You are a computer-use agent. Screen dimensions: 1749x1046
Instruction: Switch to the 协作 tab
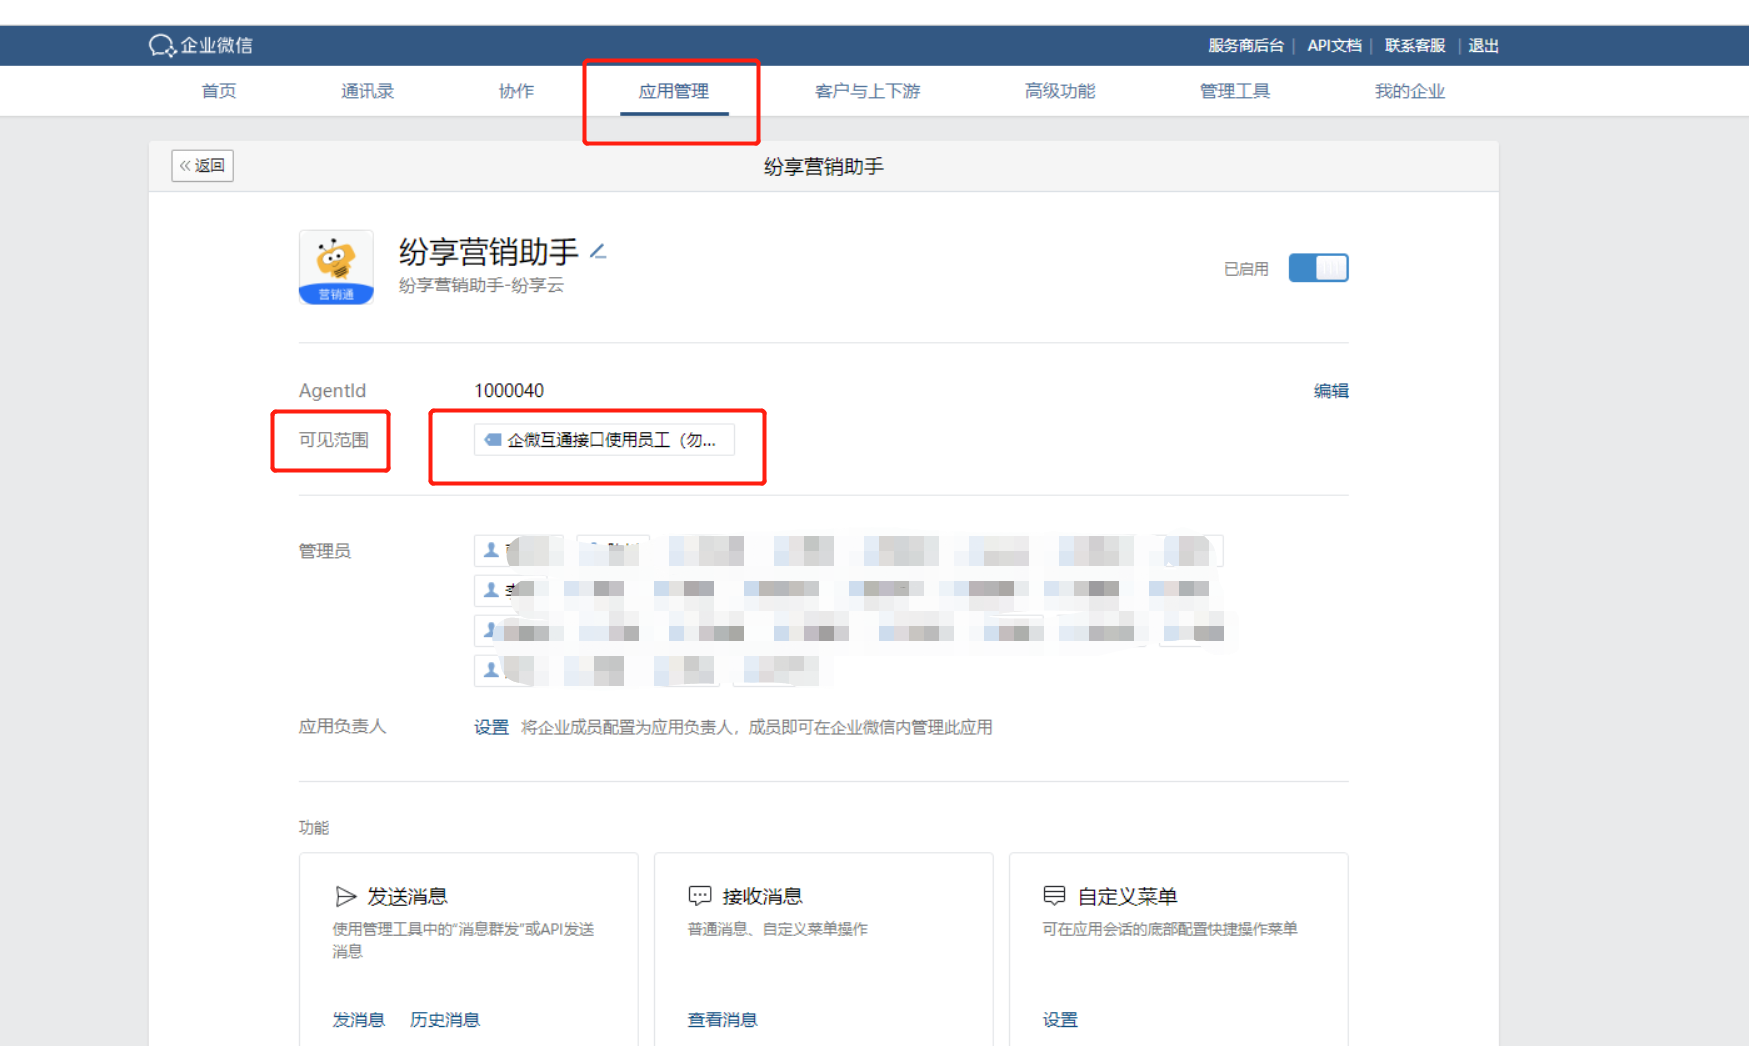tap(516, 91)
